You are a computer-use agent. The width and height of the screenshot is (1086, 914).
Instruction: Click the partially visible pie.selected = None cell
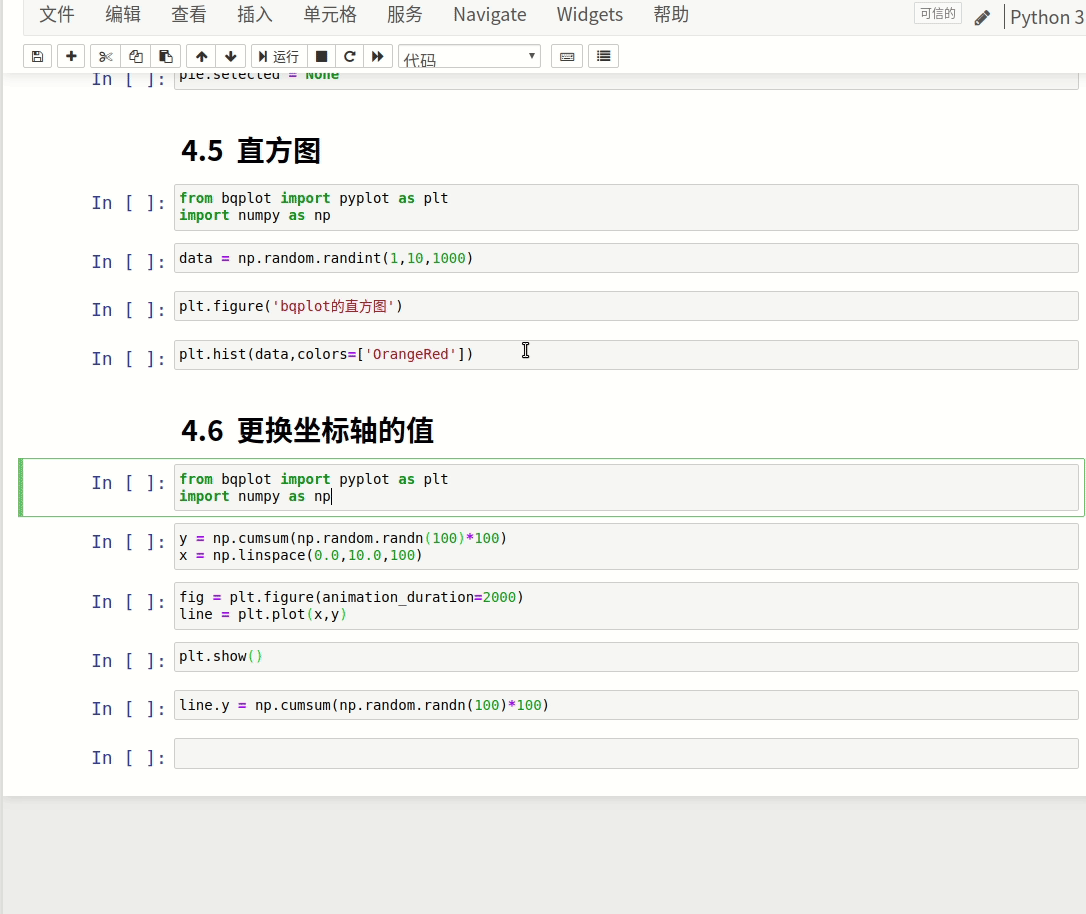coord(626,81)
